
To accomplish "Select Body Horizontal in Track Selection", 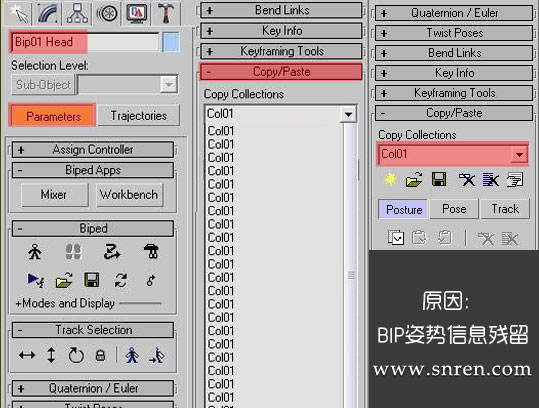I will (27, 355).
